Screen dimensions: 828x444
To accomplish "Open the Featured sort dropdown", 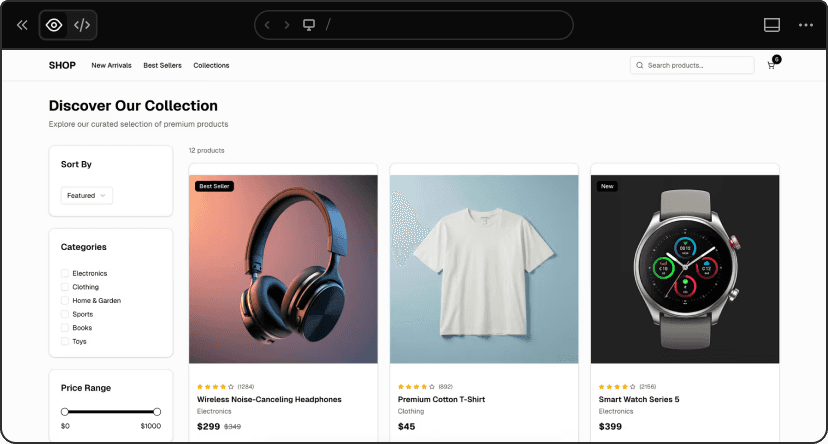I will click(x=87, y=196).
